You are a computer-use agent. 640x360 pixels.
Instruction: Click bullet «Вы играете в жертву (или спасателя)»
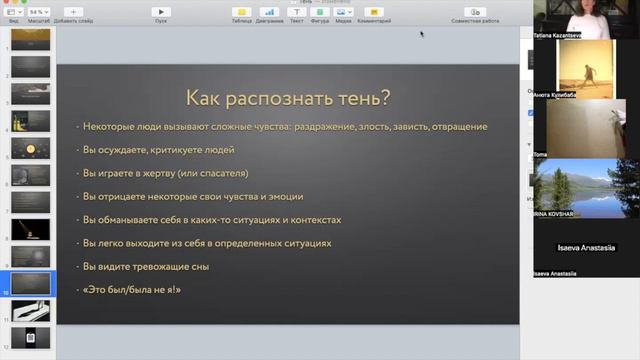(x=165, y=173)
